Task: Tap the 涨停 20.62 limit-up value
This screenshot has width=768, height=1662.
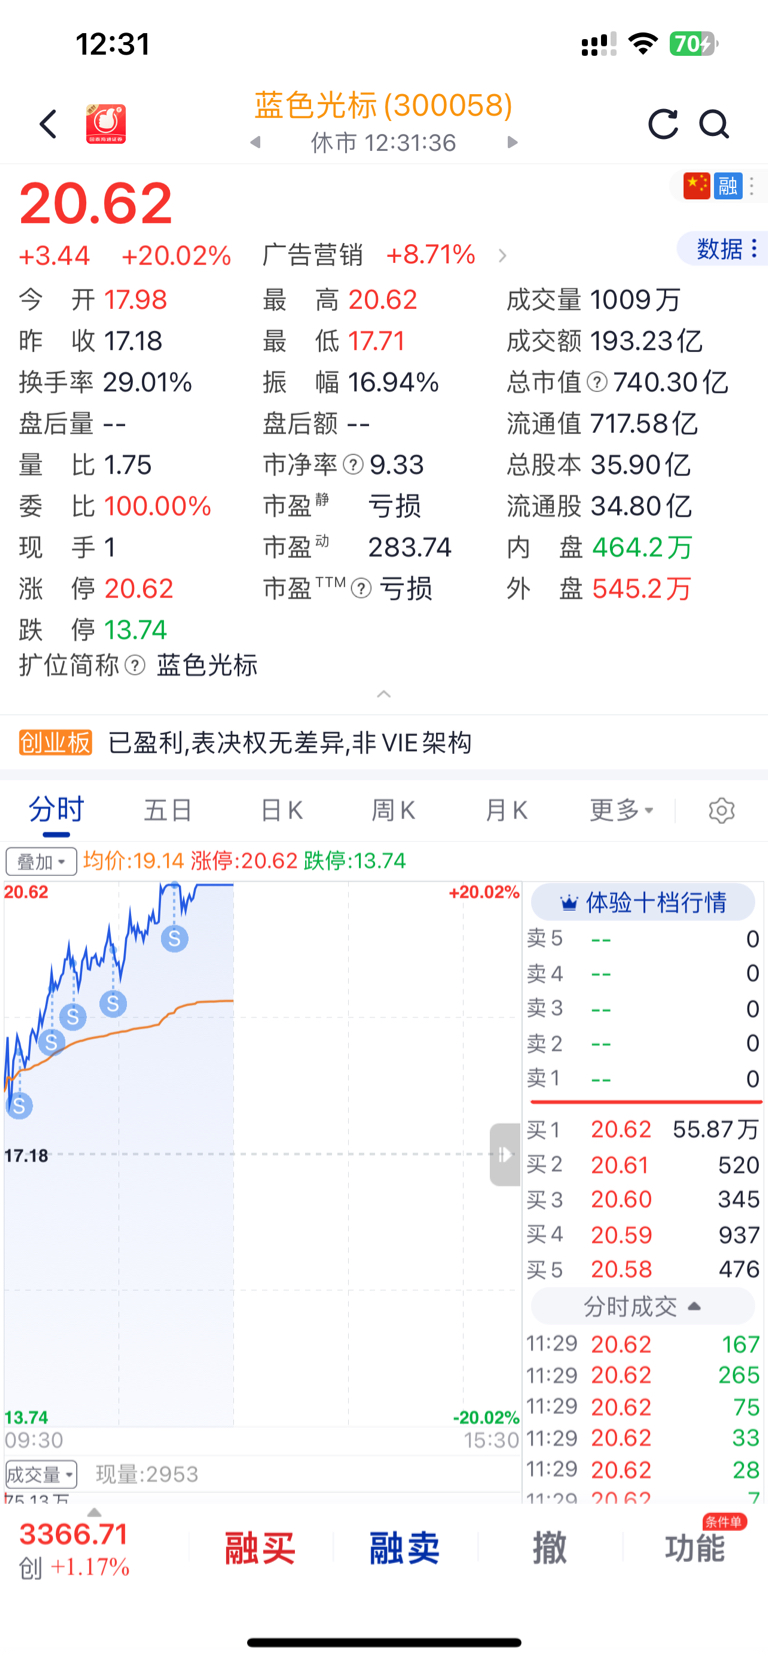Action: tap(139, 589)
